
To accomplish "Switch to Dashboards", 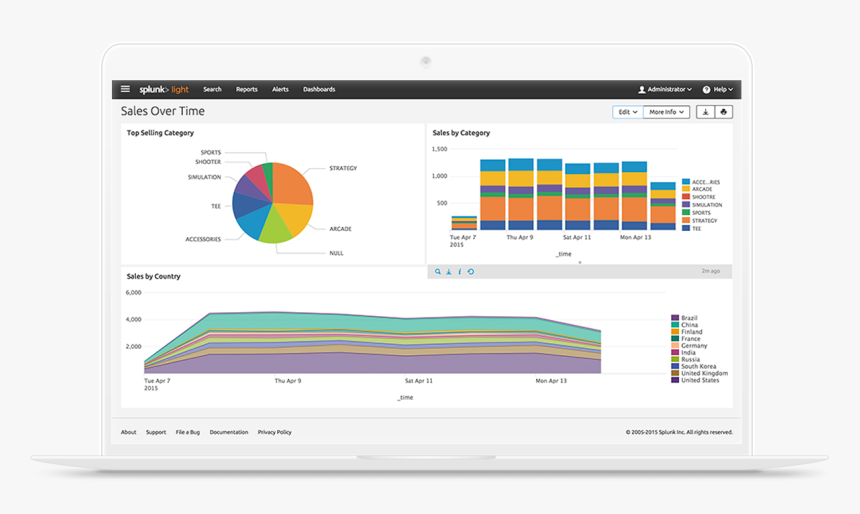I will coord(319,89).
